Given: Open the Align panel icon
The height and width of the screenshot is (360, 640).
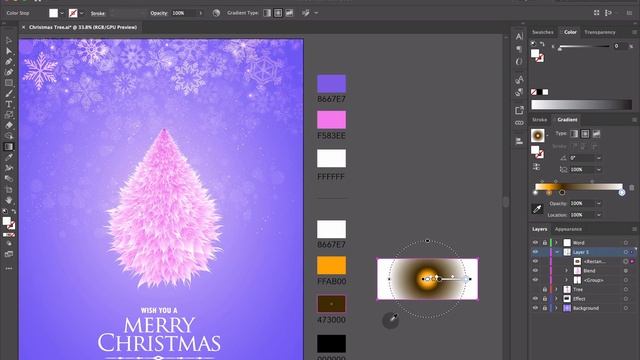Looking at the screenshot, I should [x=519, y=141].
